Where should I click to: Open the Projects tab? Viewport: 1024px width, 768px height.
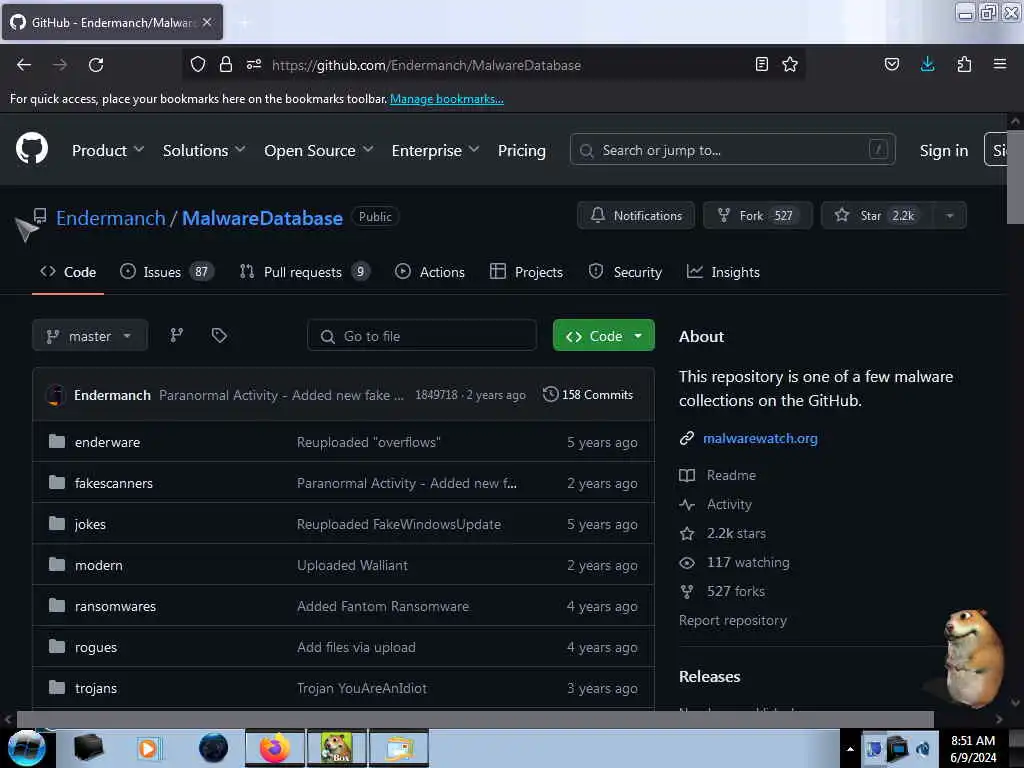[x=526, y=272]
